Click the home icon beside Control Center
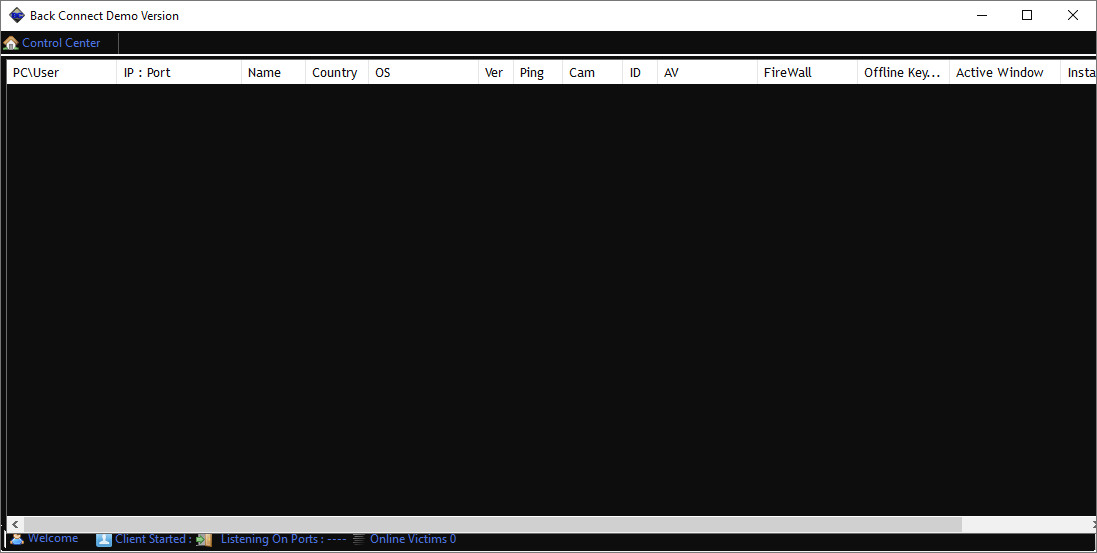1097x553 pixels. (x=11, y=43)
